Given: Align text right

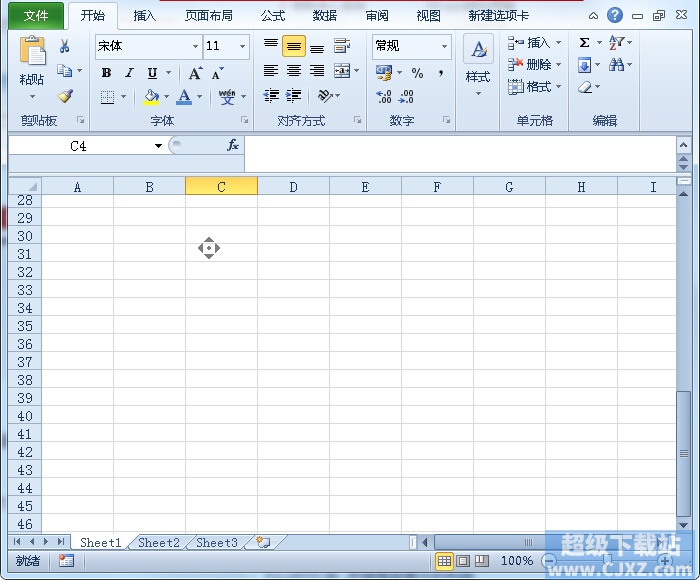Looking at the screenshot, I should (x=317, y=71).
